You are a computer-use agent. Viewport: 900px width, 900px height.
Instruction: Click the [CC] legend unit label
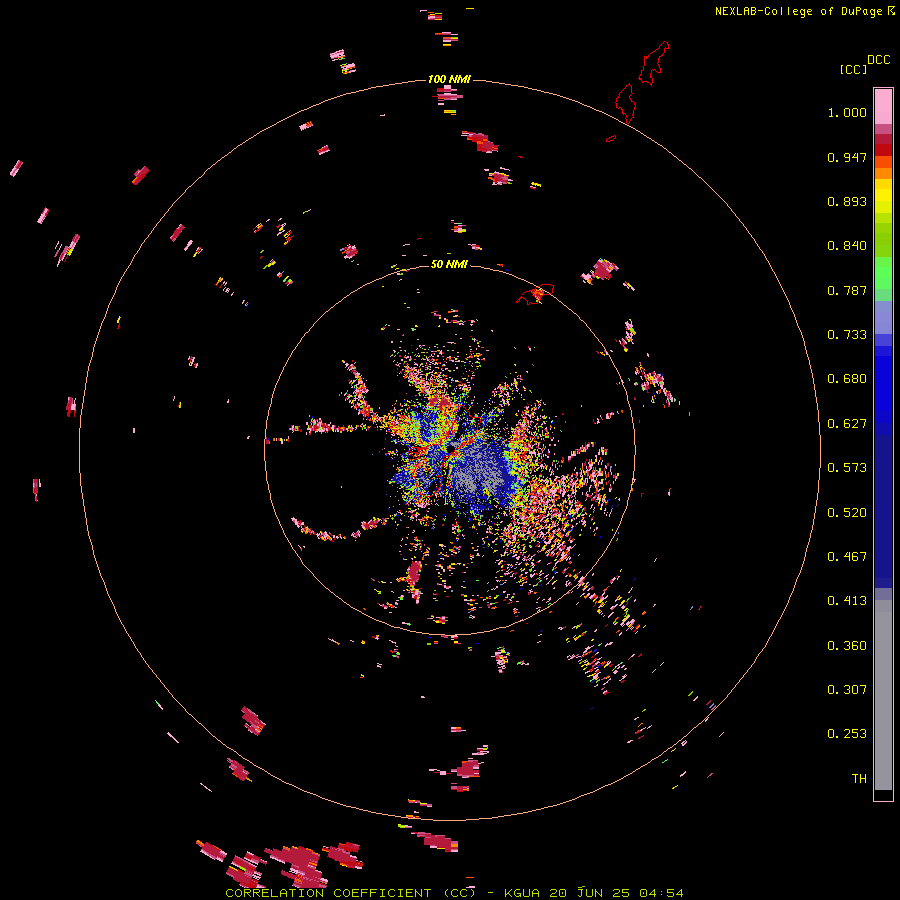854,69
